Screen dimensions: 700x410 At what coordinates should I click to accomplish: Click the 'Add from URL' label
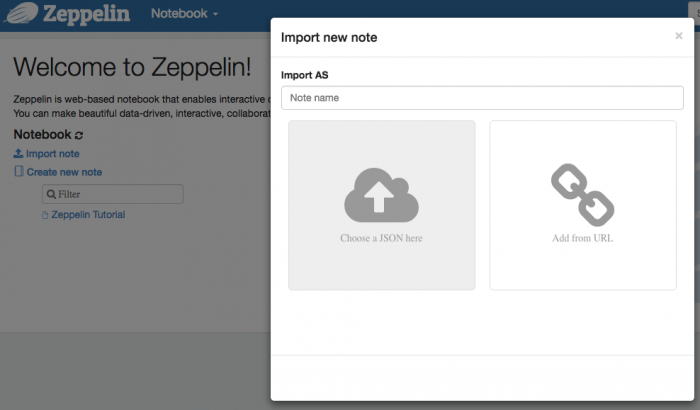pyautogui.click(x=583, y=238)
